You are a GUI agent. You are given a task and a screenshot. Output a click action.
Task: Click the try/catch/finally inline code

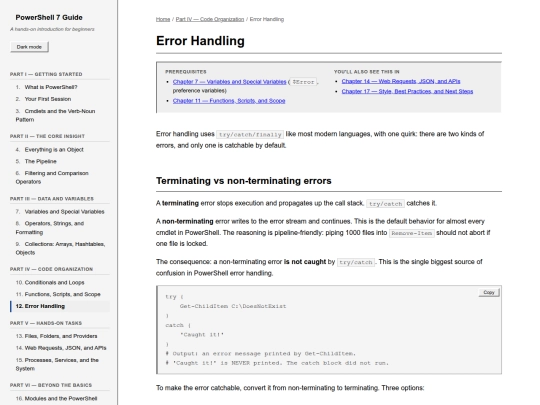coord(250,134)
